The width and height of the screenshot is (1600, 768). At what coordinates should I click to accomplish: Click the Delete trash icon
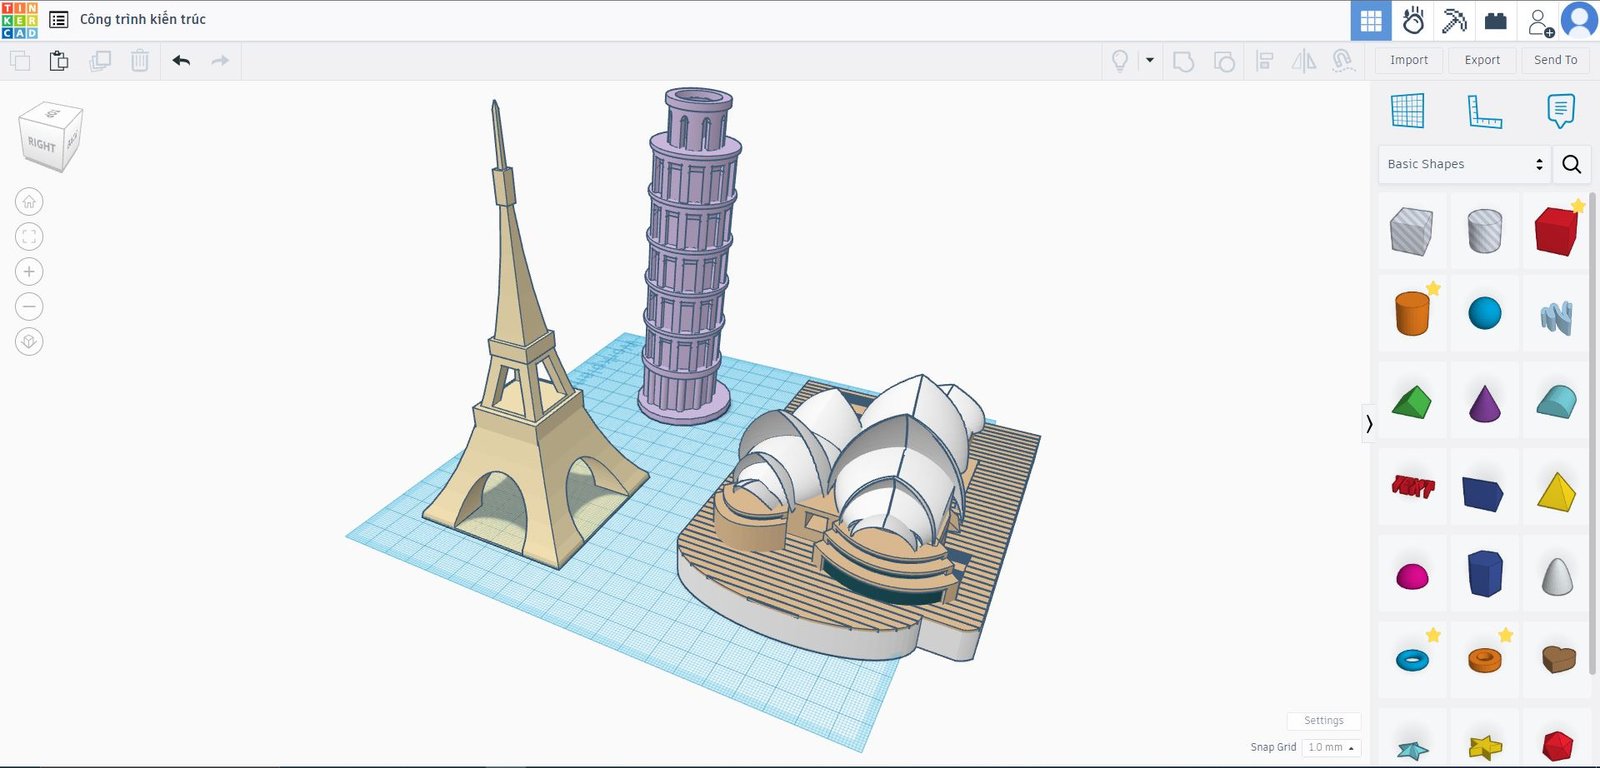click(x=140, y=61)
